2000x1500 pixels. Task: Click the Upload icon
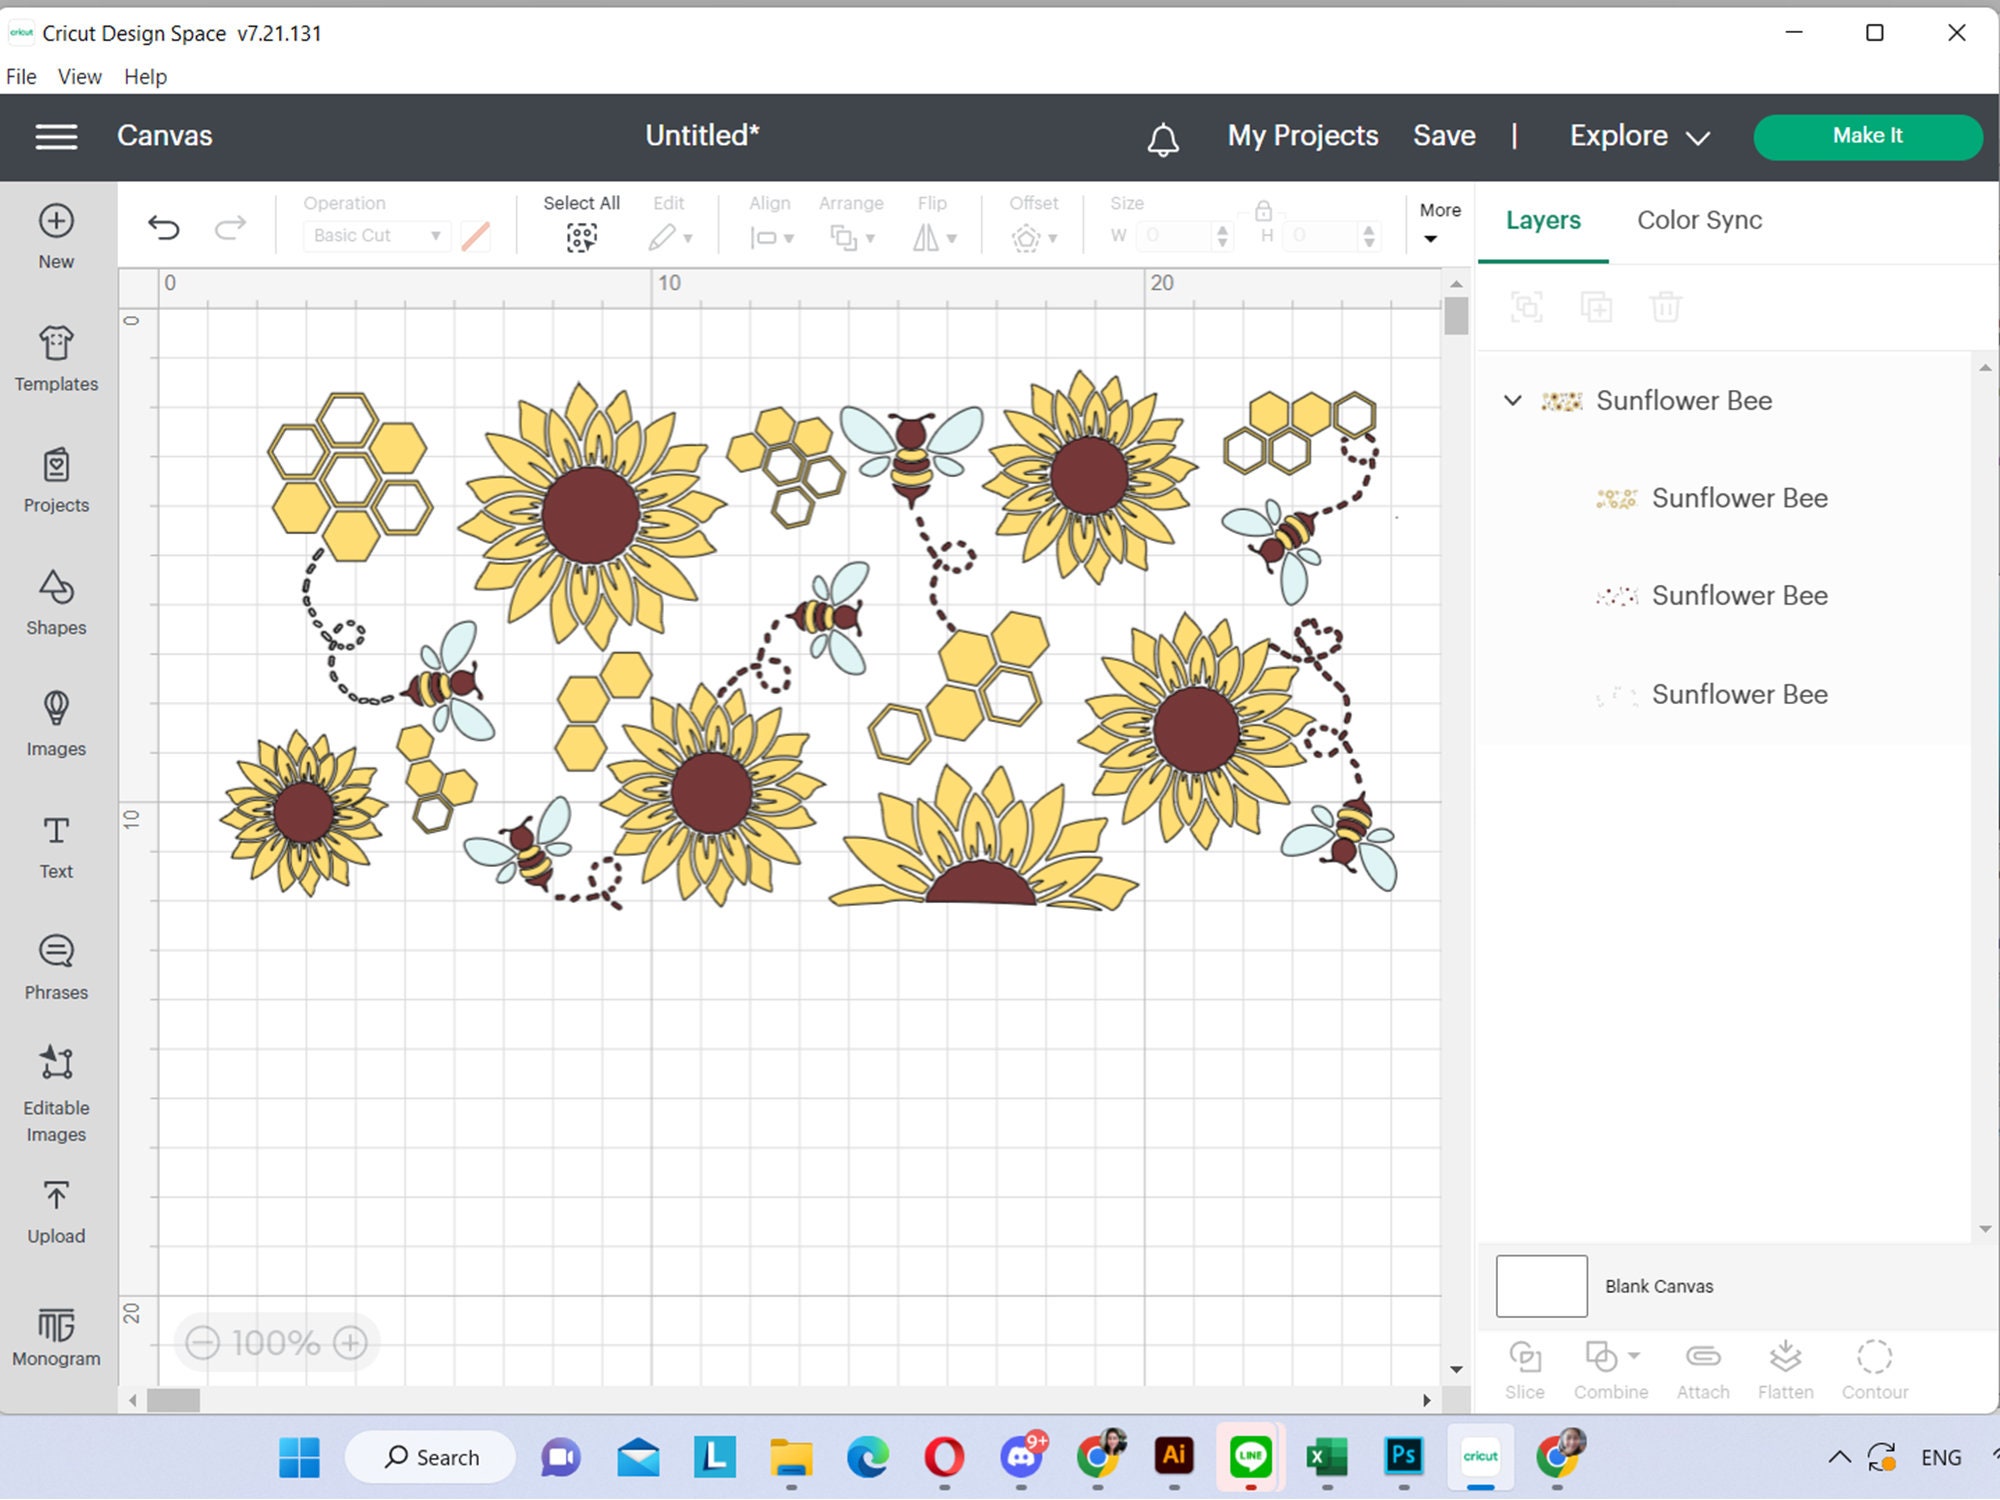56,1196
